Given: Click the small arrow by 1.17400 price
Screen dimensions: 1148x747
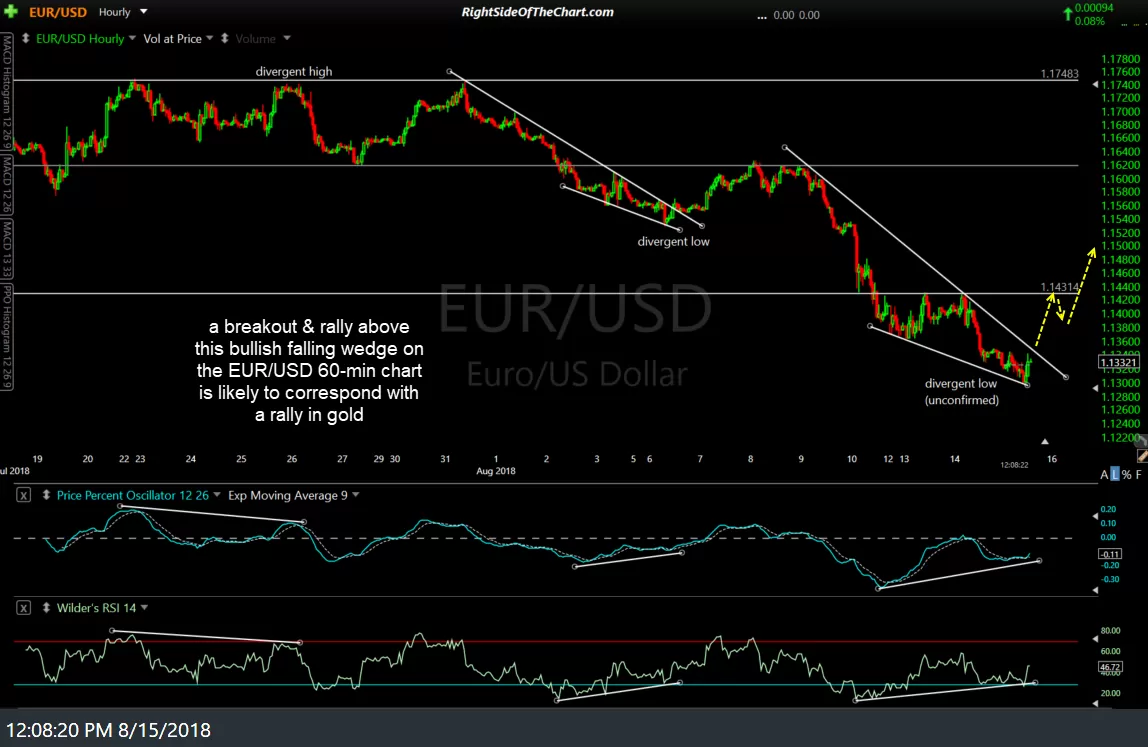Looking at the screenshot, I should click(x=1095, y=85).
